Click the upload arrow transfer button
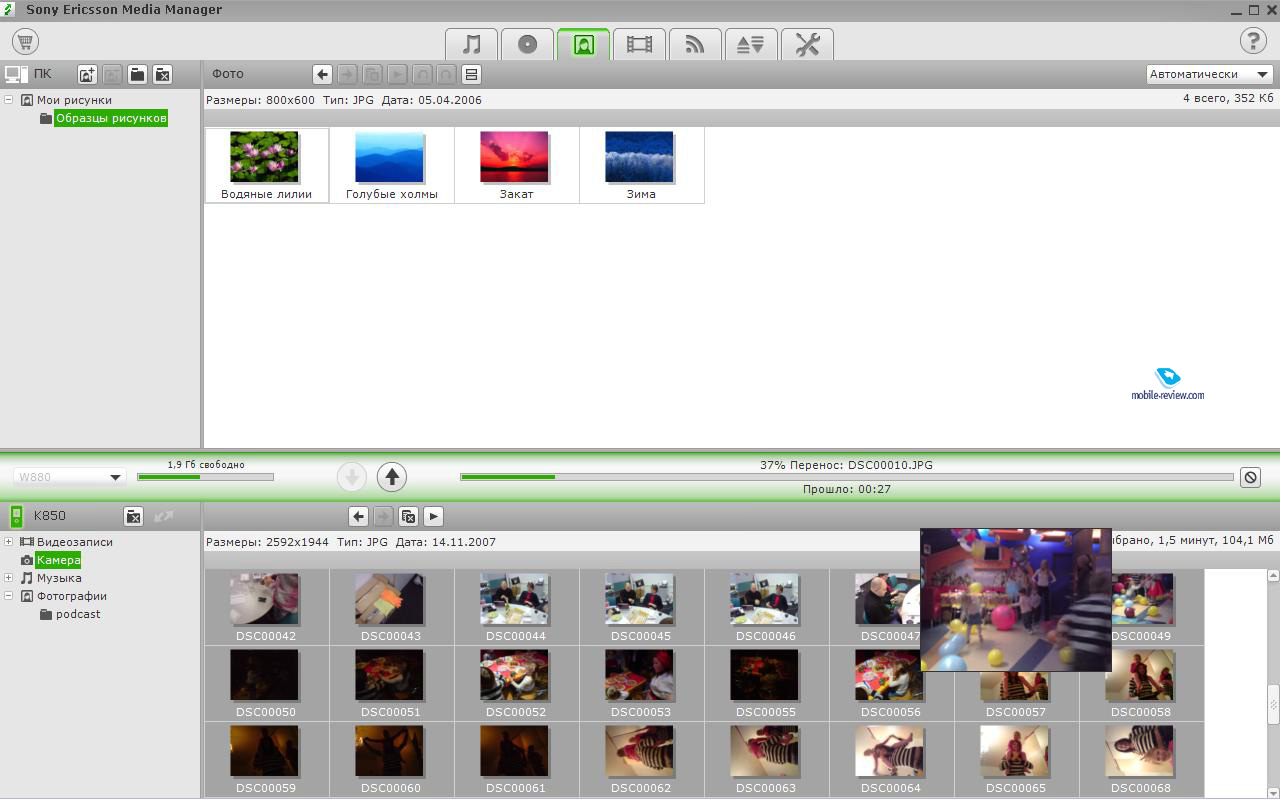Screen dimensions: 1280x800 coord(392,477)
